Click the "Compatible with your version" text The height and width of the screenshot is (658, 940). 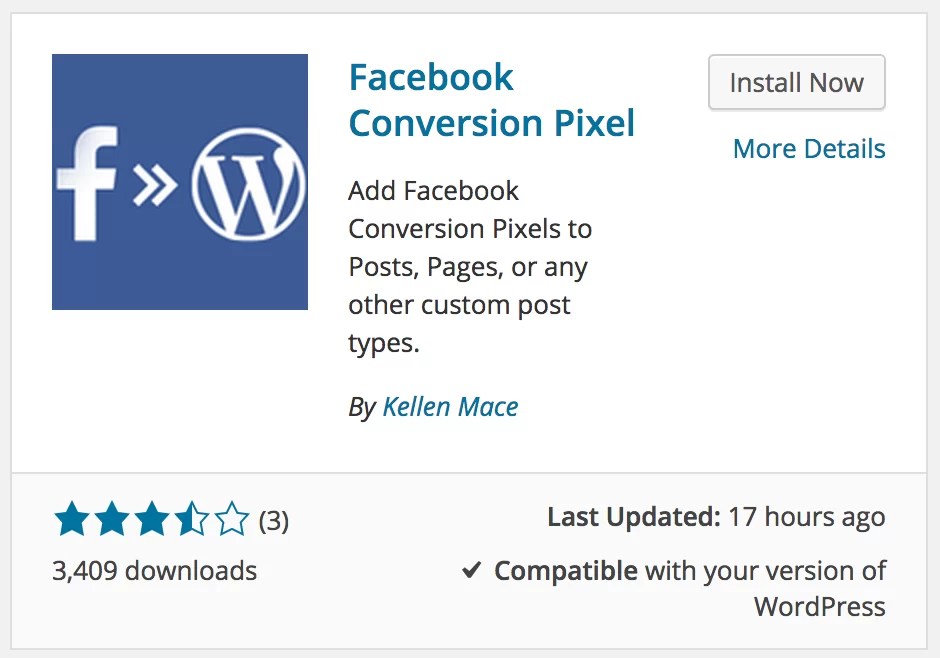click(690, 571)
